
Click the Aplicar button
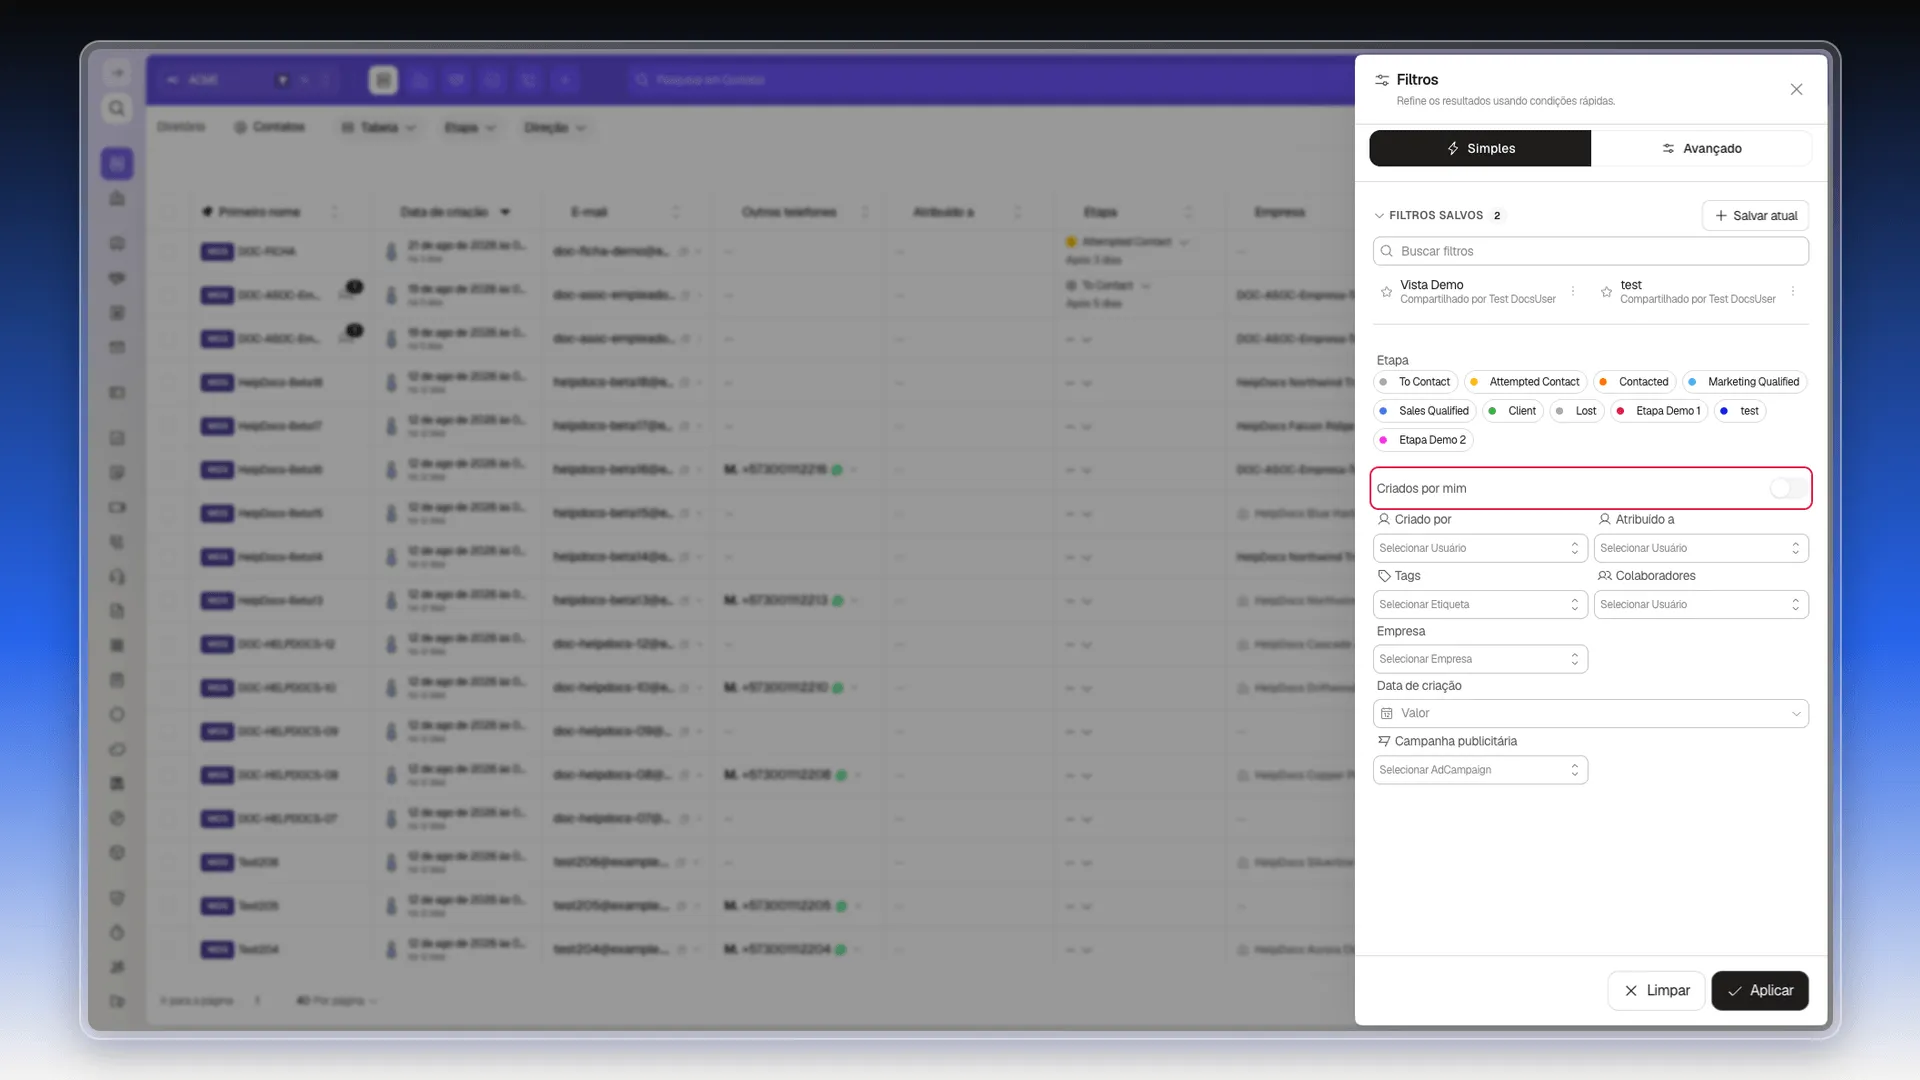coord(1760,990)
